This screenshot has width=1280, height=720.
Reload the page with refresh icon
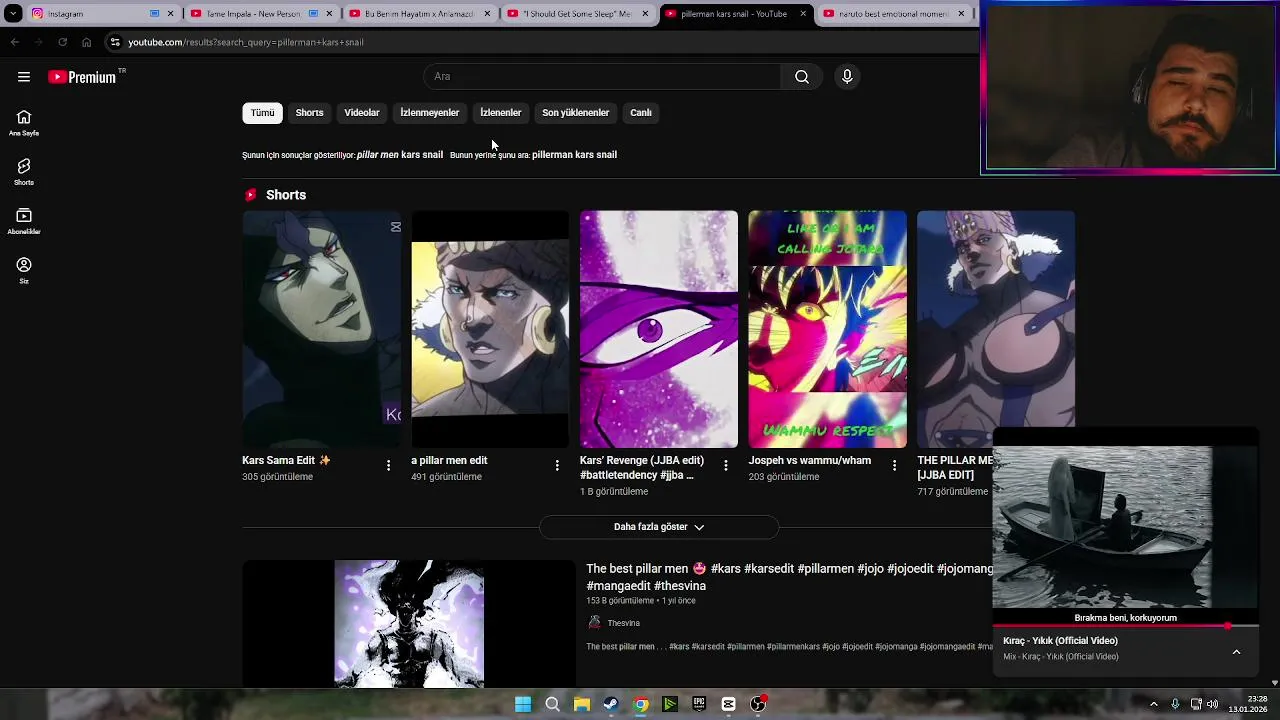tap(62, 42)
